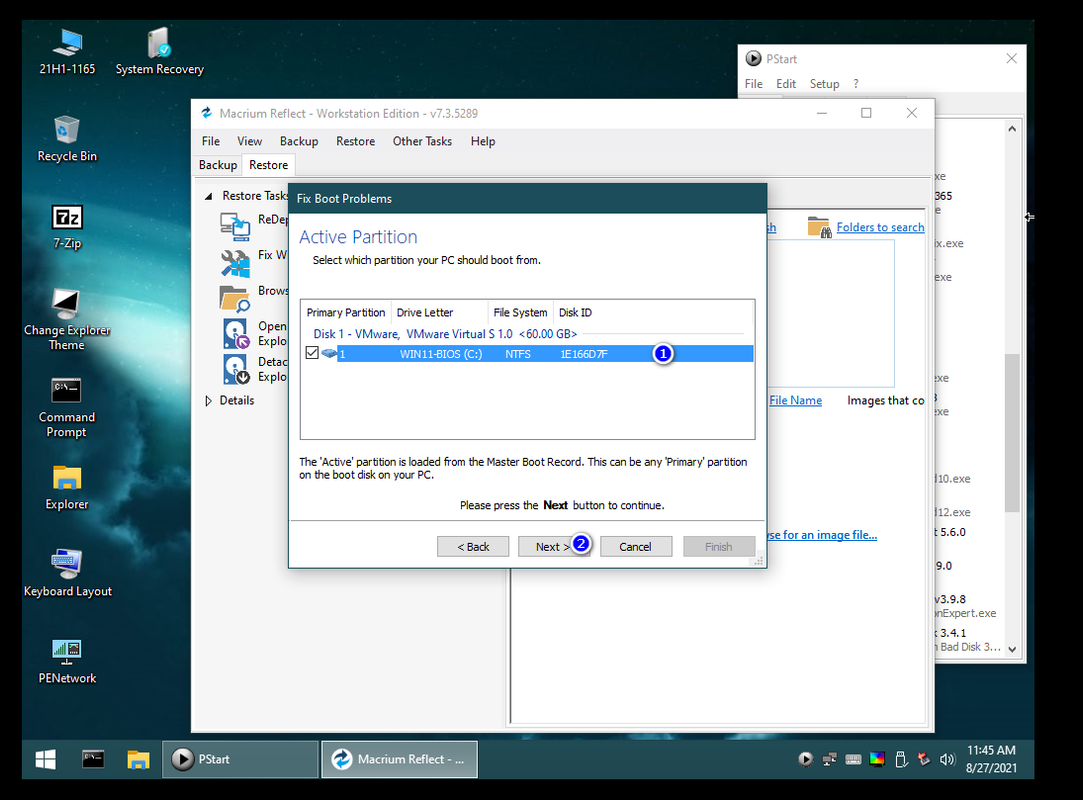This screenshot has height=800, width=1083.
Task: Collapse the Restore Tasks section
Action: [x=209, y=196]
